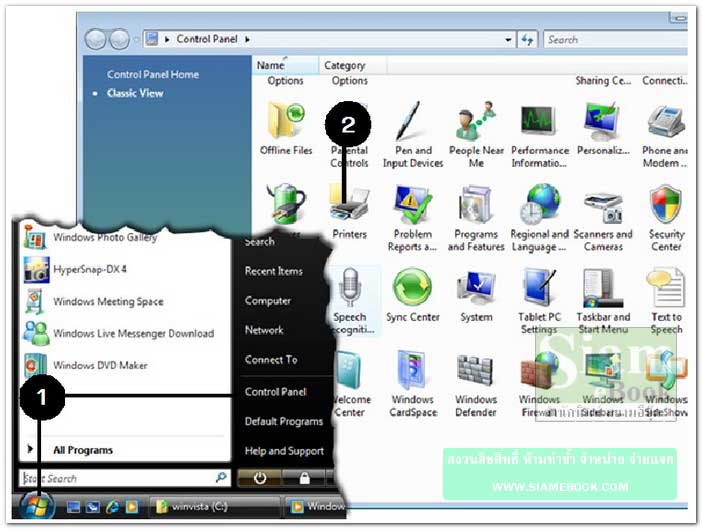
Task: Click the Start menu lock button
Action: pos(304,478)
